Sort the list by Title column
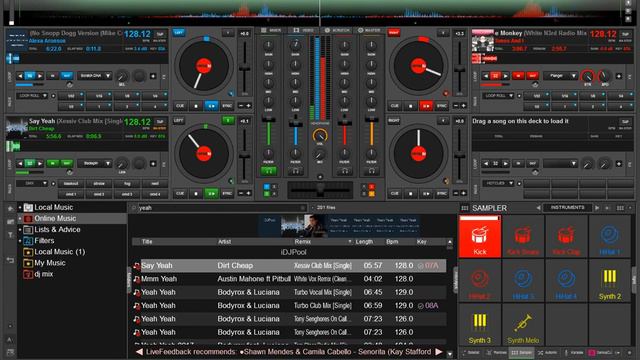Viewport: 640px width, 360px height. click(147, 242)
